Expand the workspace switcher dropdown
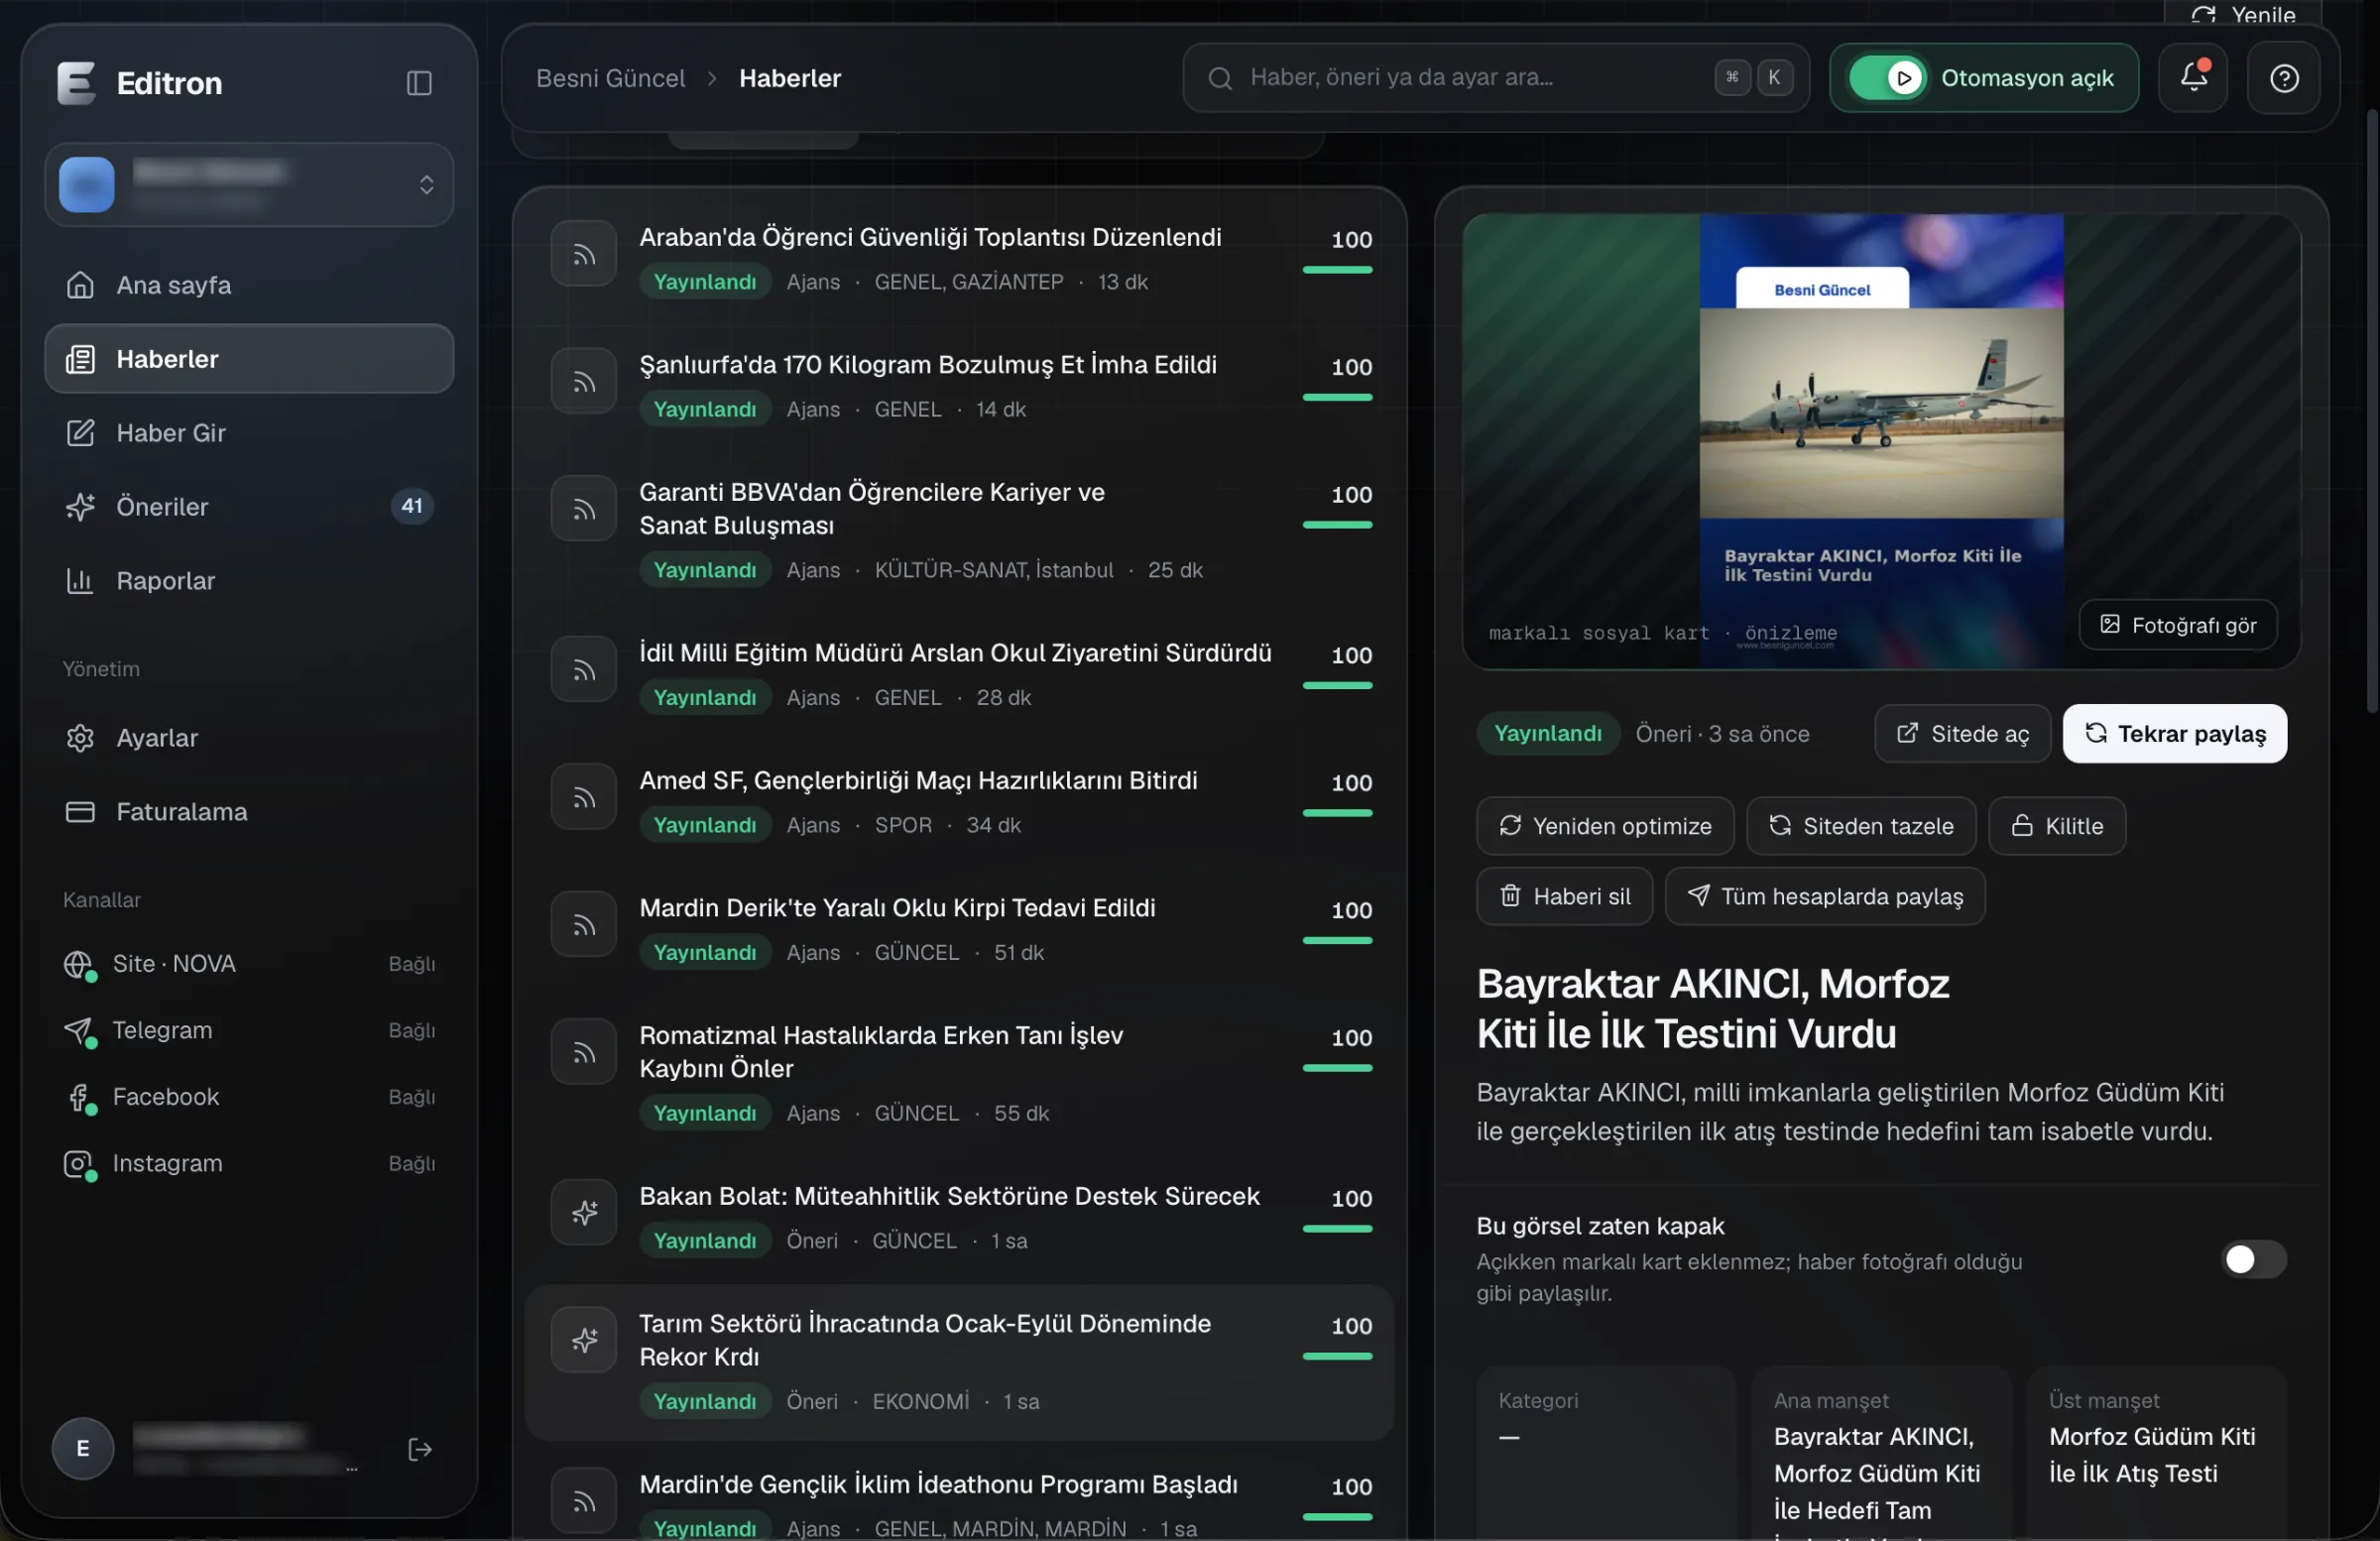Image resolution: width=2380 pixels, height=1541 pixels. click(x=249, y=184)
